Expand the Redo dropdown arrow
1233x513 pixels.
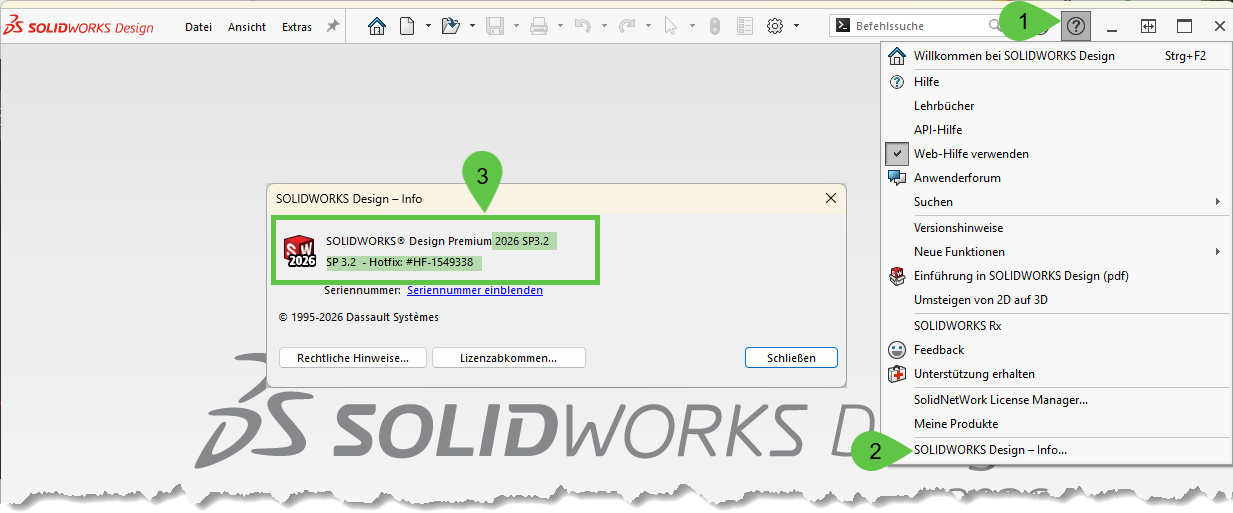[x=648, y=27]
